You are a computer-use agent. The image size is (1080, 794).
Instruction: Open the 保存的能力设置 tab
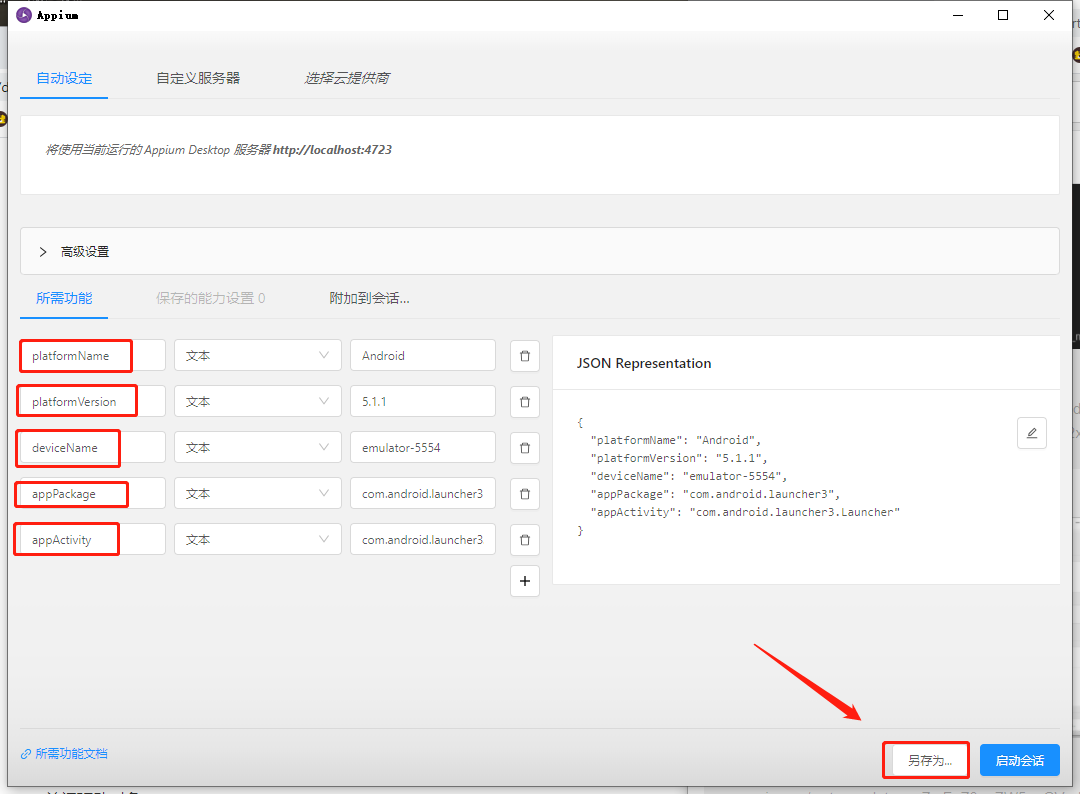pyautogui.click(x=210, y=298)
